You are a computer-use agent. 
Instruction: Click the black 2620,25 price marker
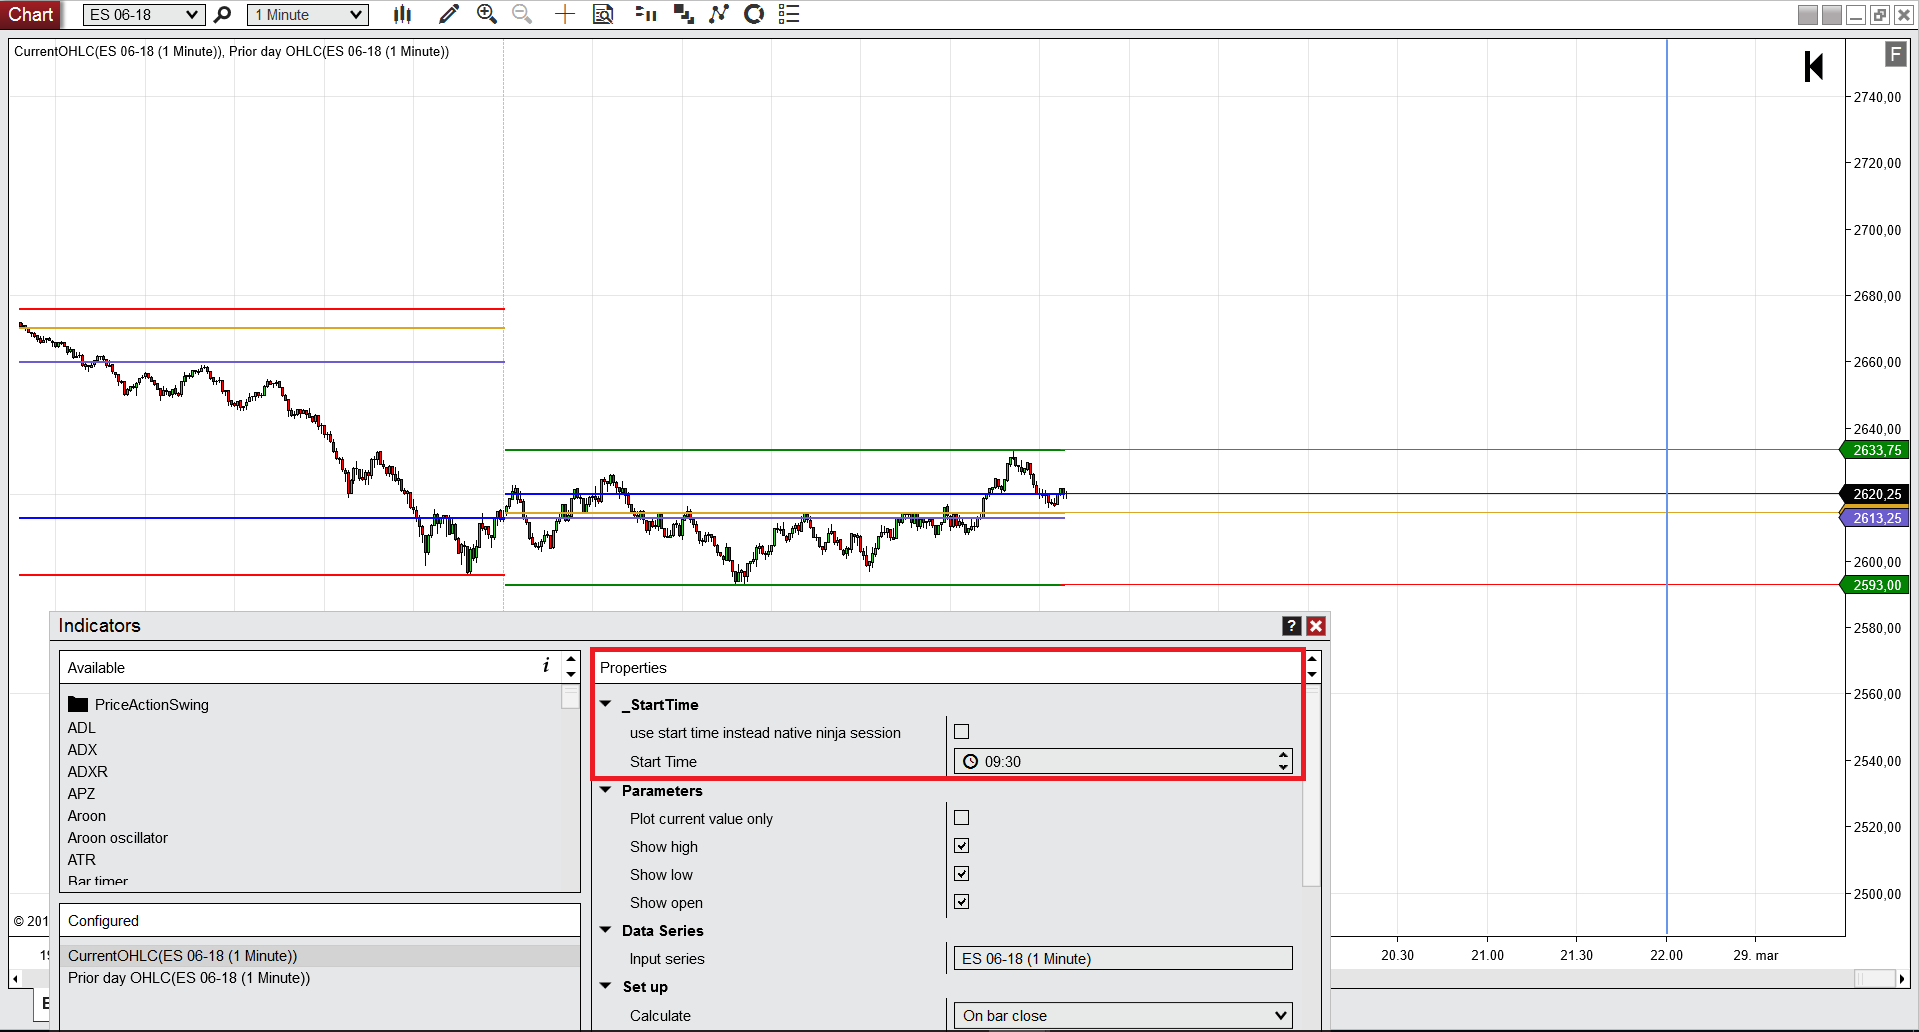point(1876,494)
